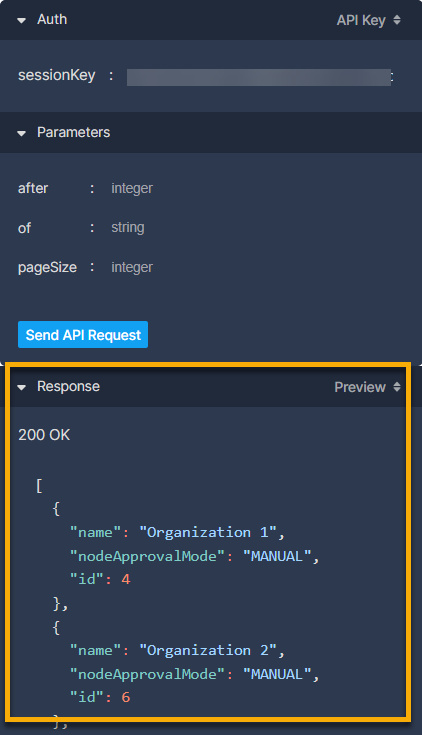Click the 'after' parameter label
Image resolution: width=422 pixels, height=735 pixels.
pos(33,188)
